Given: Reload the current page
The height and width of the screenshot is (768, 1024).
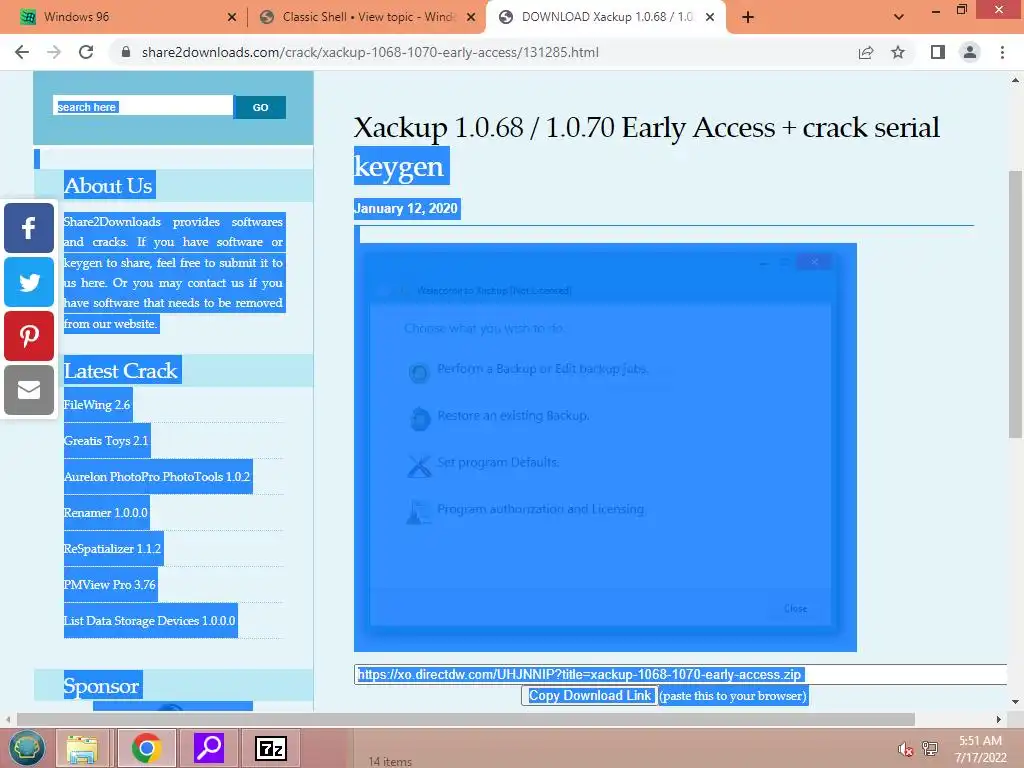Looking at the screenshot, I should pos(86,52).
